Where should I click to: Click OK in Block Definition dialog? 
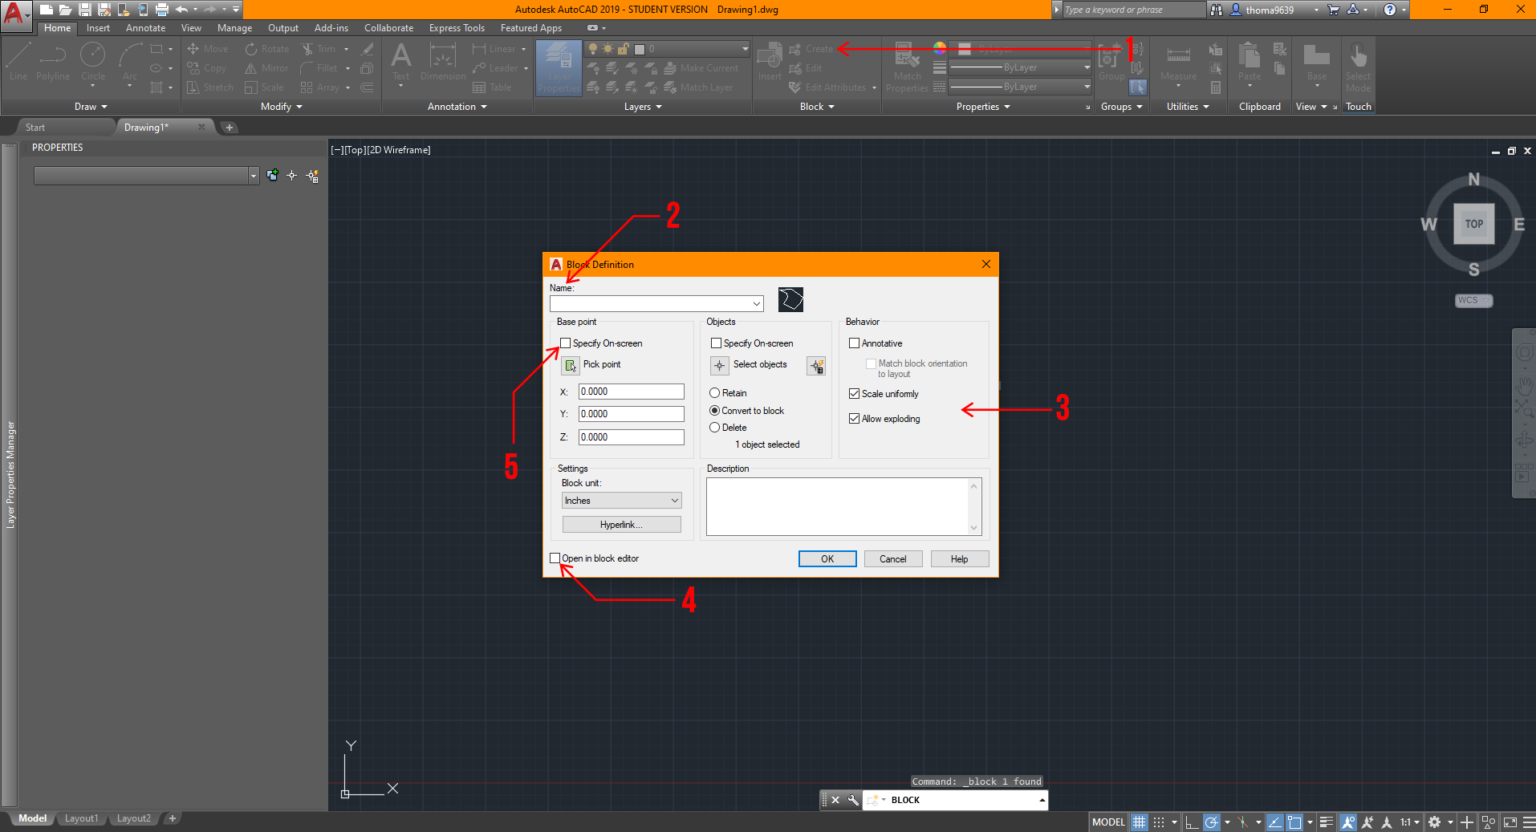[827, 558]
